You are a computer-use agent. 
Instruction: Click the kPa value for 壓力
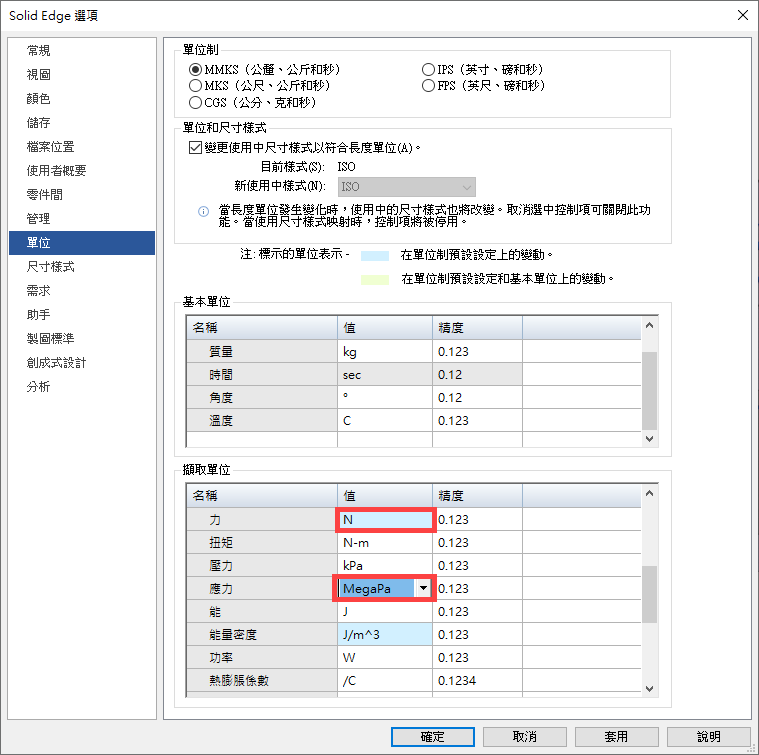coord(385,565)
